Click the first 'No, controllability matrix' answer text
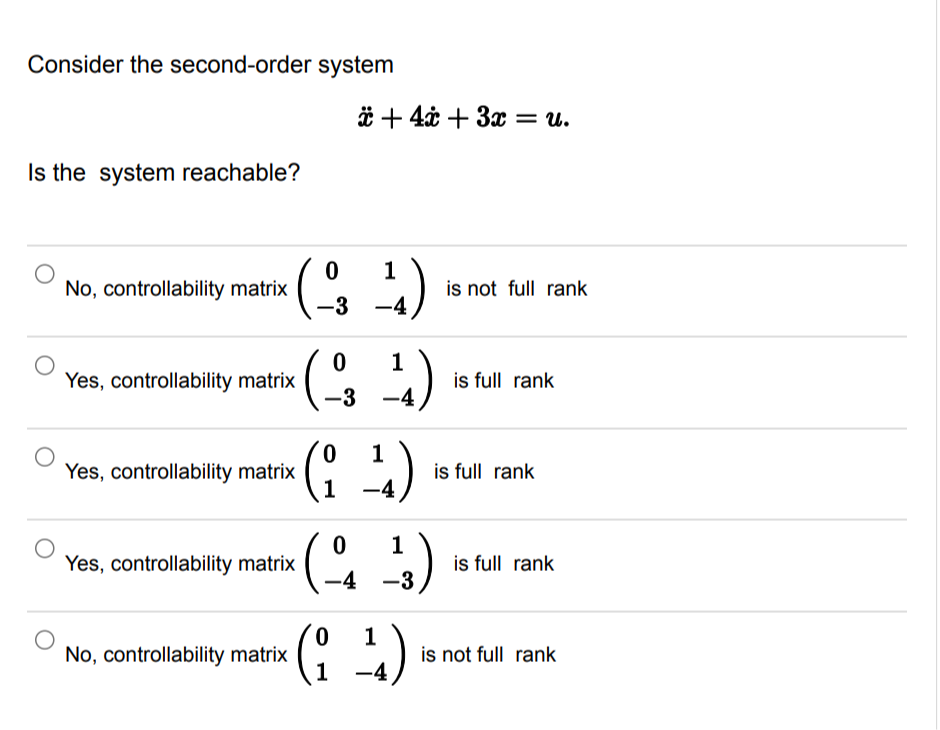The height and width of the screenshot is (730, 940). coord(176,289)
